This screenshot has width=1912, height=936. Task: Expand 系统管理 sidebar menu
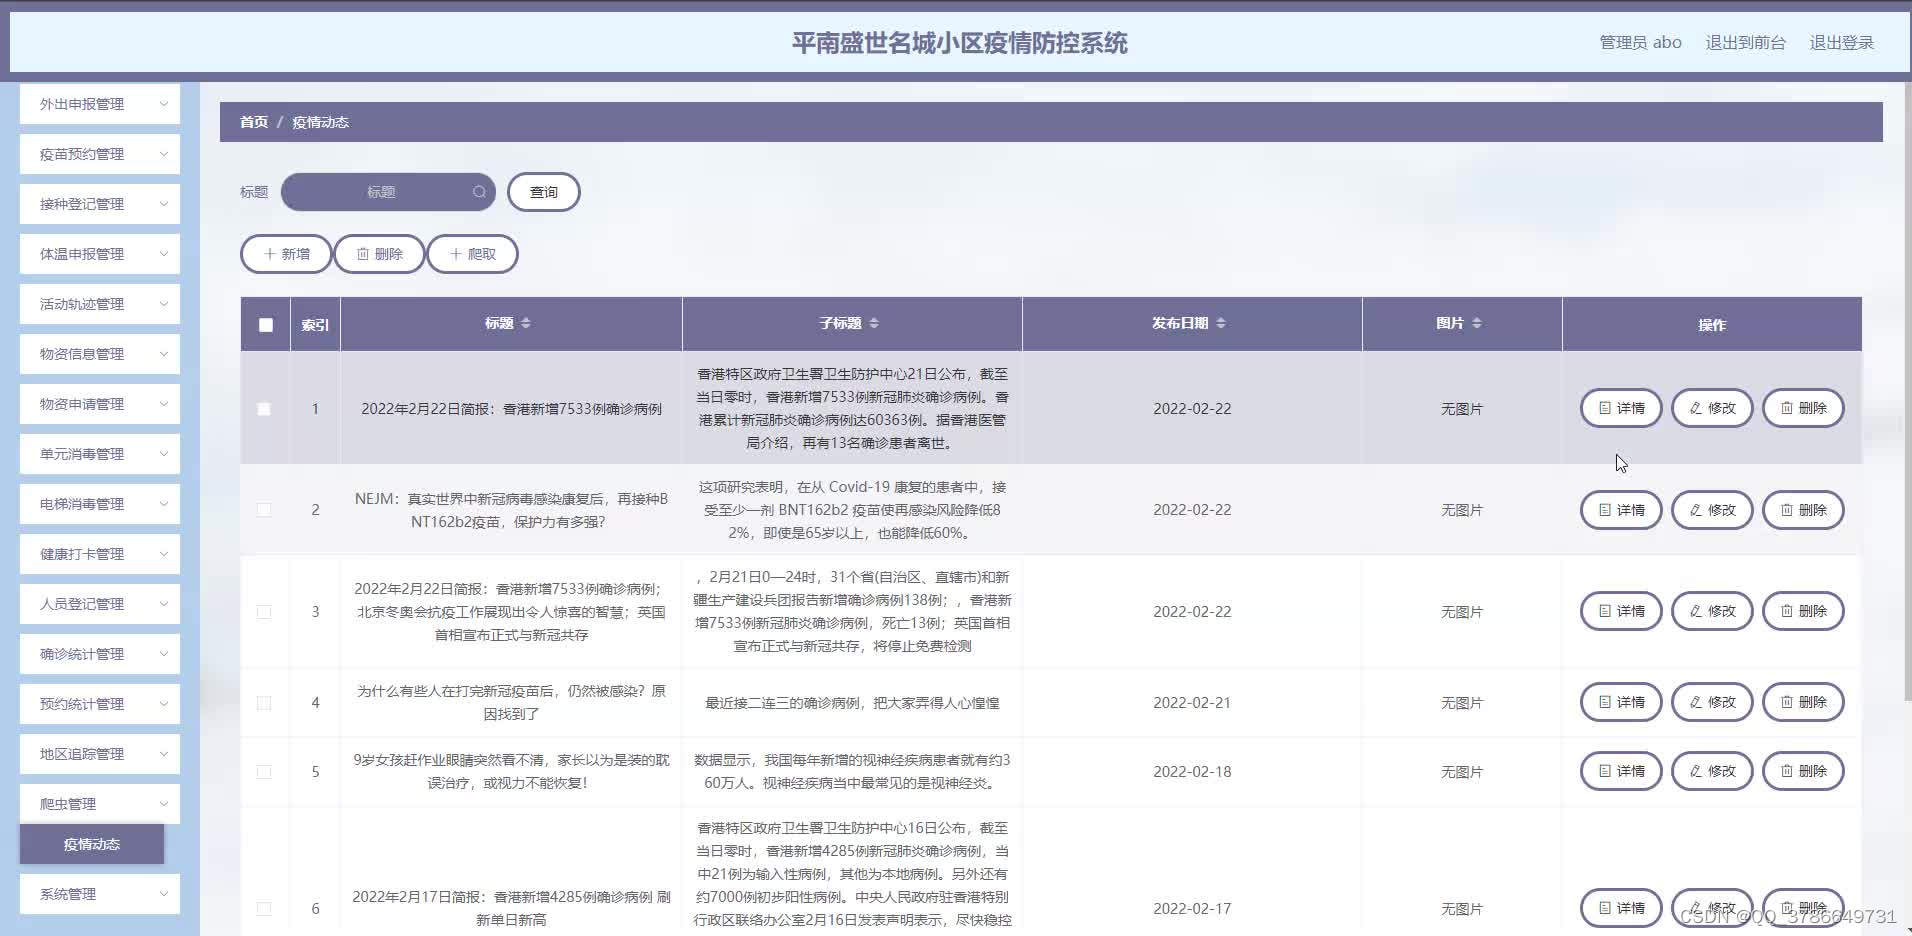tap(100, 894)
